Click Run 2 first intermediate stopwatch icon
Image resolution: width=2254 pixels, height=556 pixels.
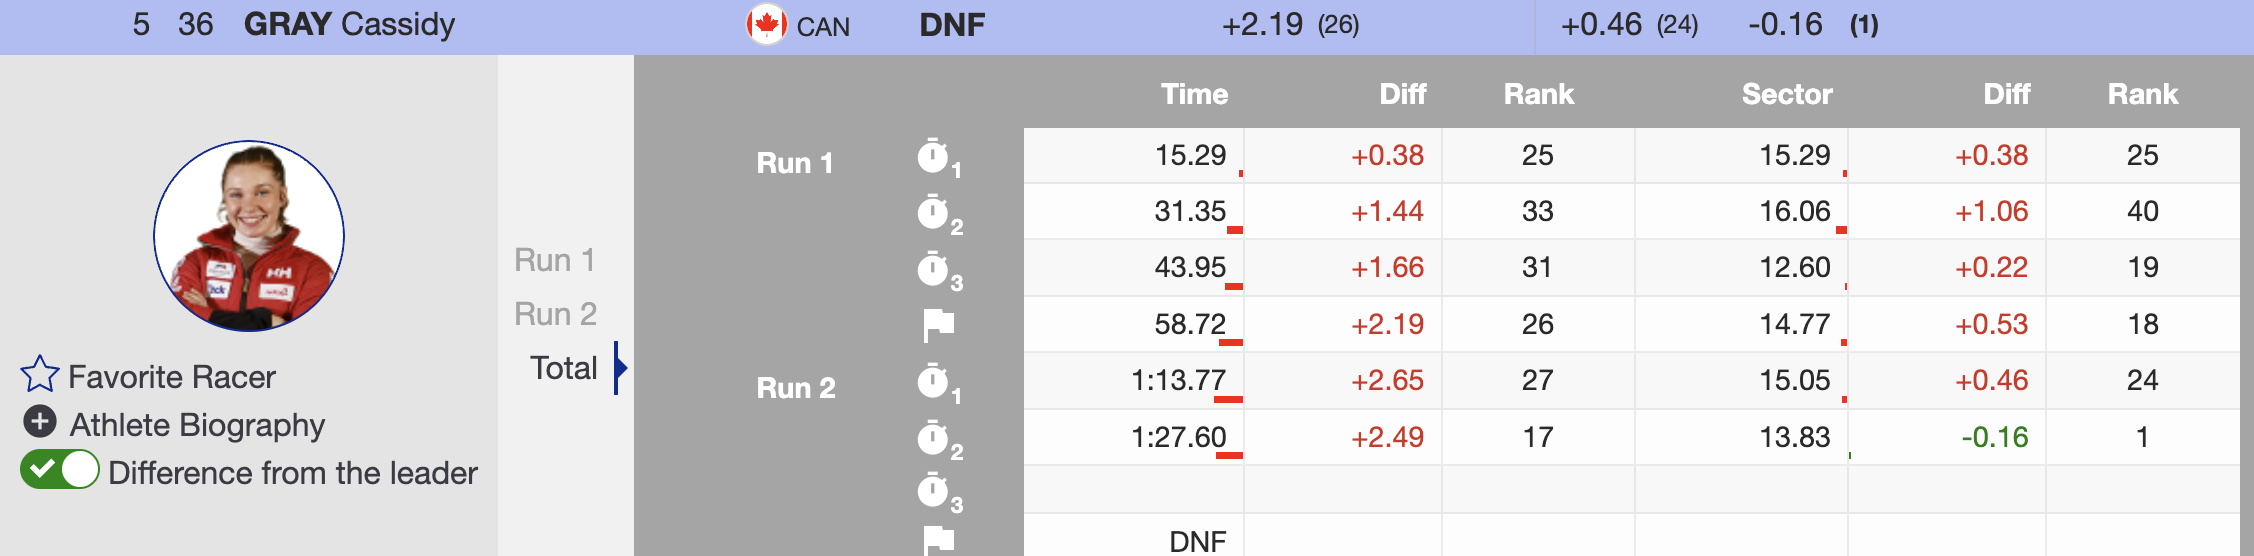933,382
